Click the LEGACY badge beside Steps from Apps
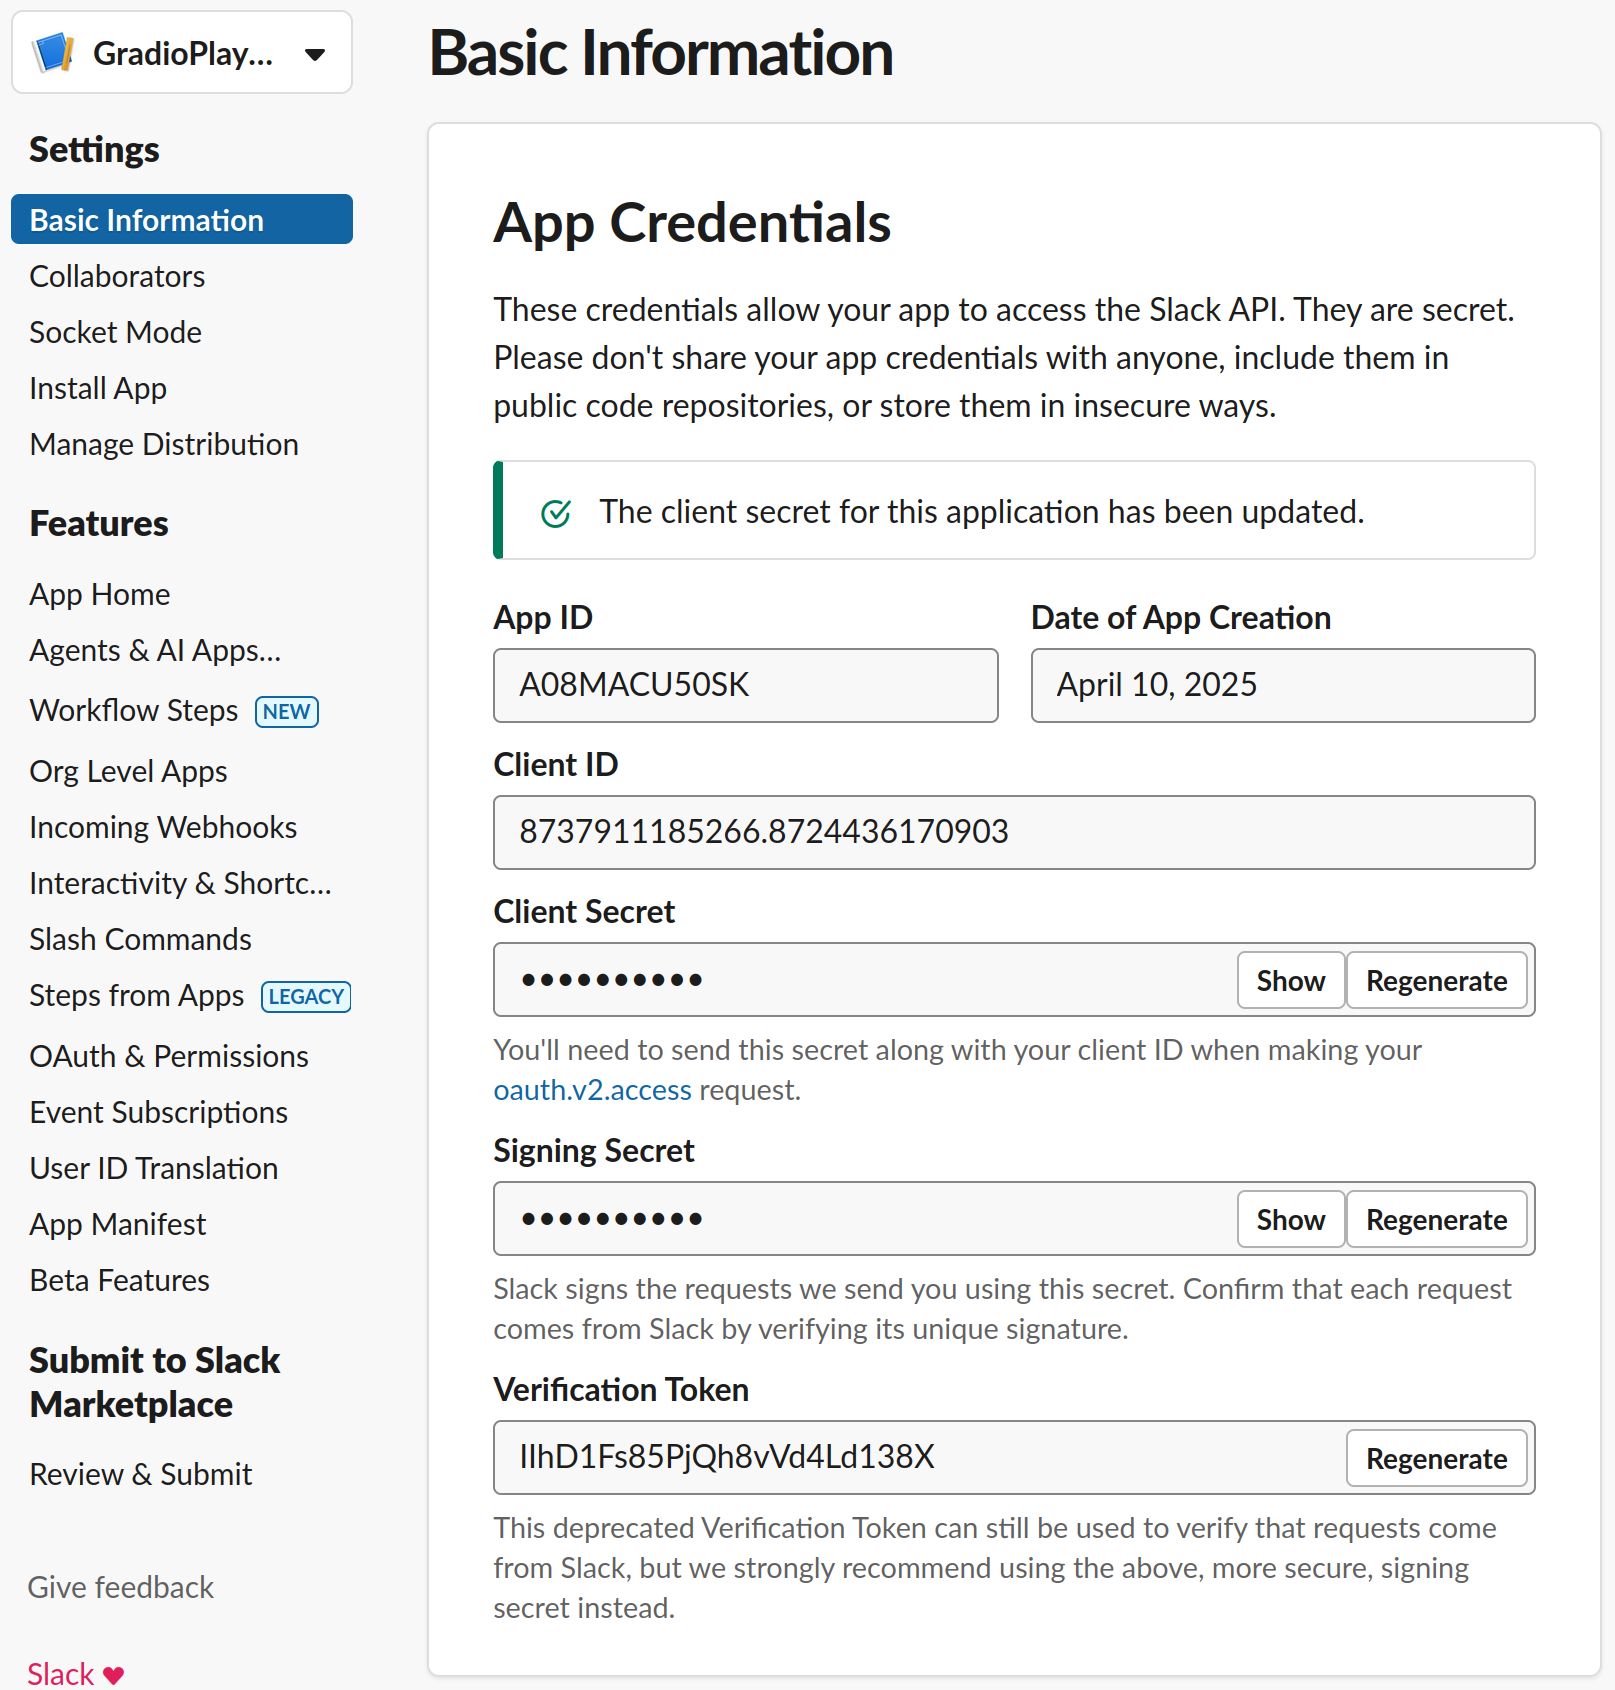The width and height of the screenshot is (1615, 1690). click(306, 997)
